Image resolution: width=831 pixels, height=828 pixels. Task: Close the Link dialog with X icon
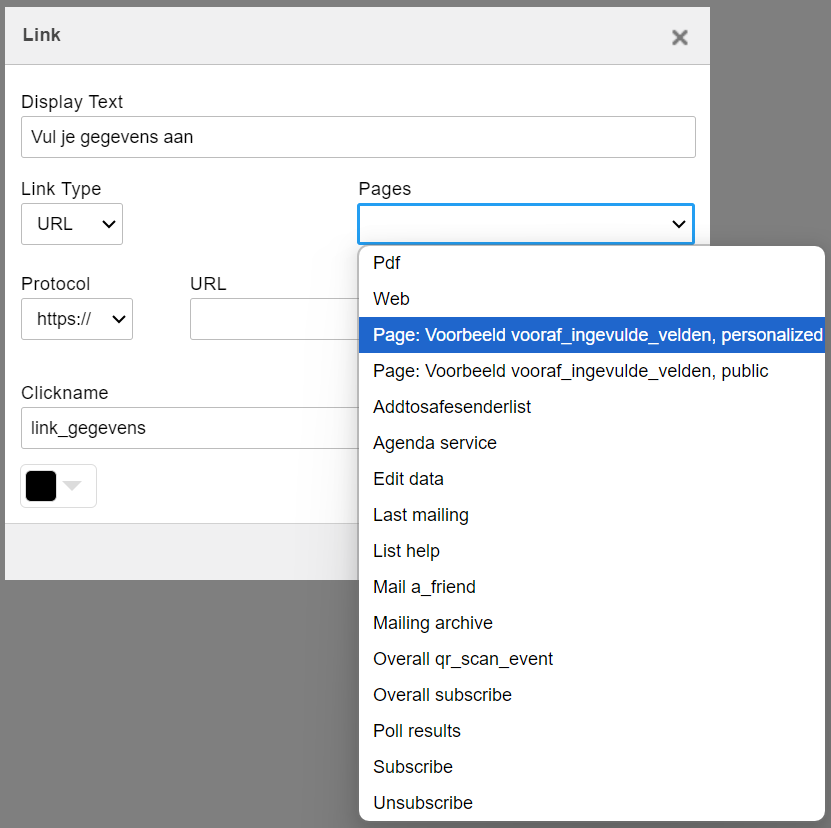click(680, 37)
